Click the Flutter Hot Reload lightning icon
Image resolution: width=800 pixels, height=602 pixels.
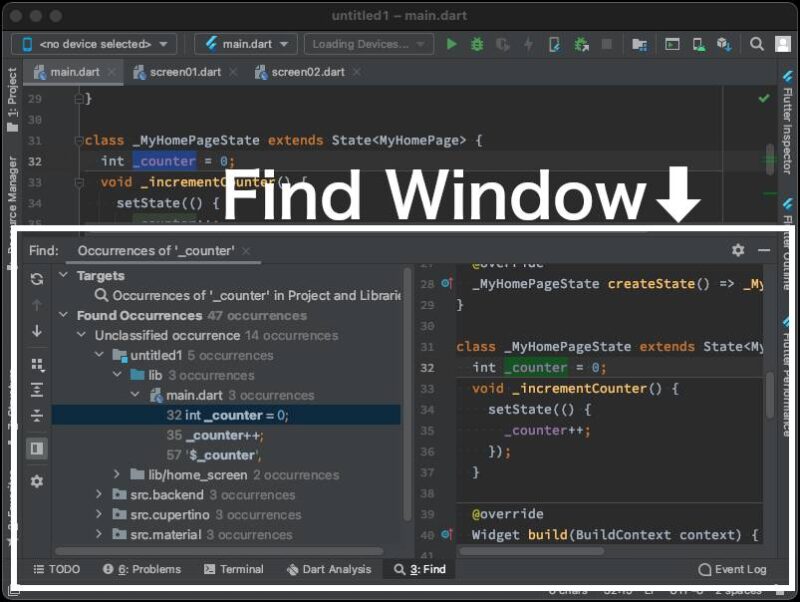[529, 44]
